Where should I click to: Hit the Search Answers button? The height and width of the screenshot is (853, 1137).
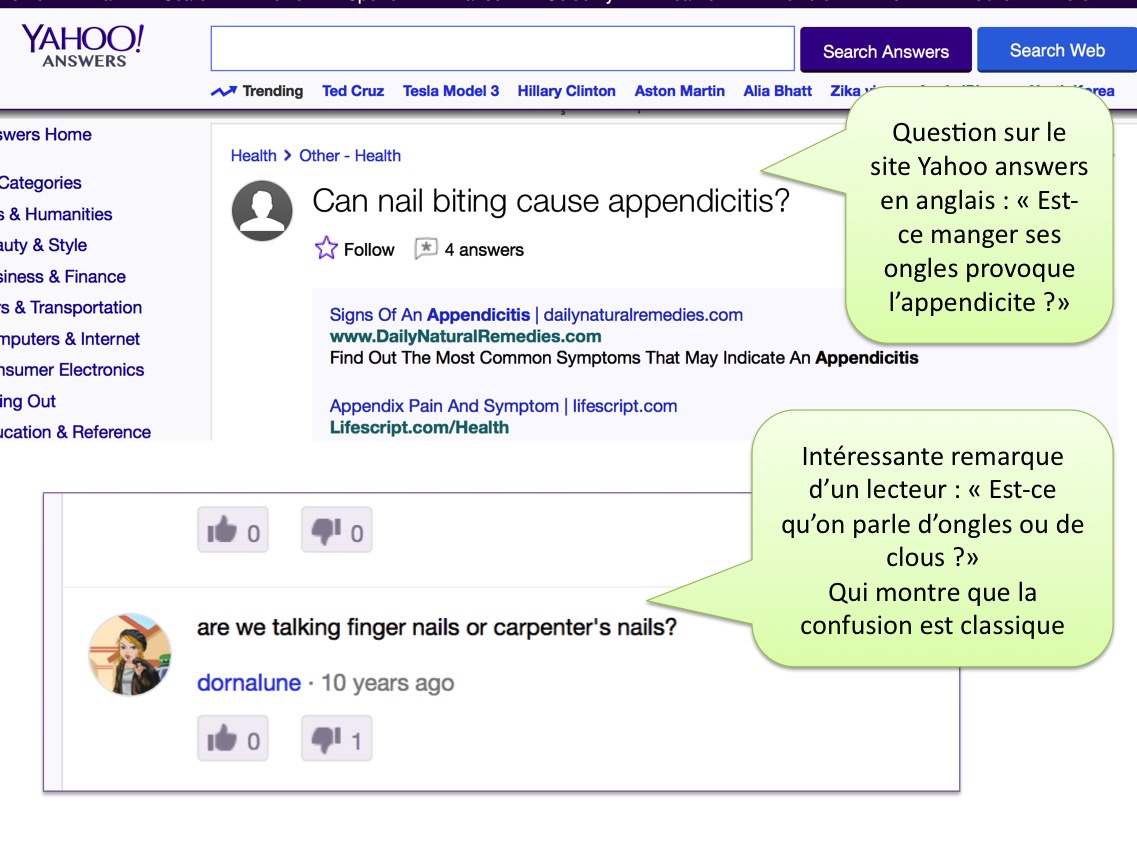click(885, 51)
